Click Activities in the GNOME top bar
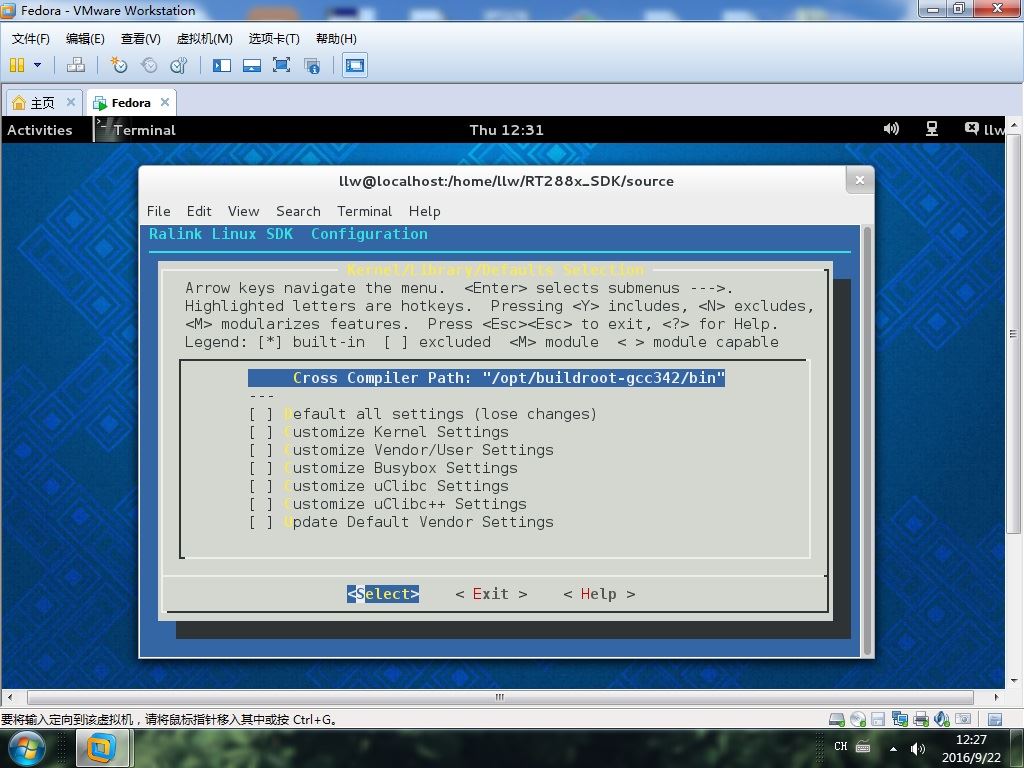Screen dimensions: 1024x768 [x=40, y=130]
